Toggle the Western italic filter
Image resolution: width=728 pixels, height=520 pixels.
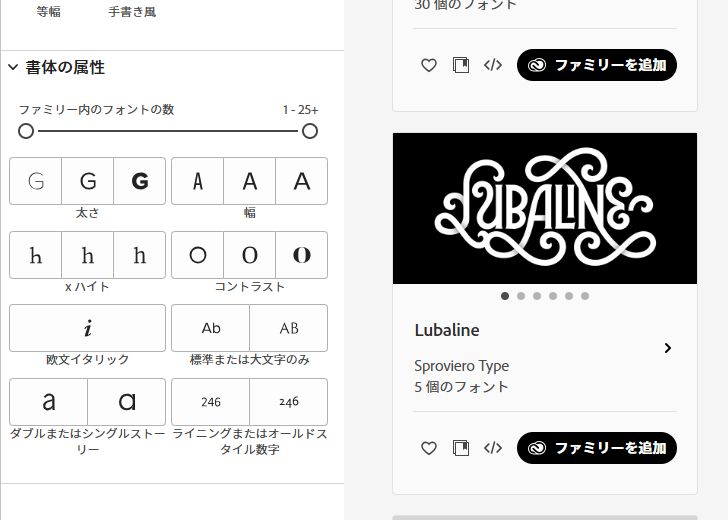click(87, 328)
